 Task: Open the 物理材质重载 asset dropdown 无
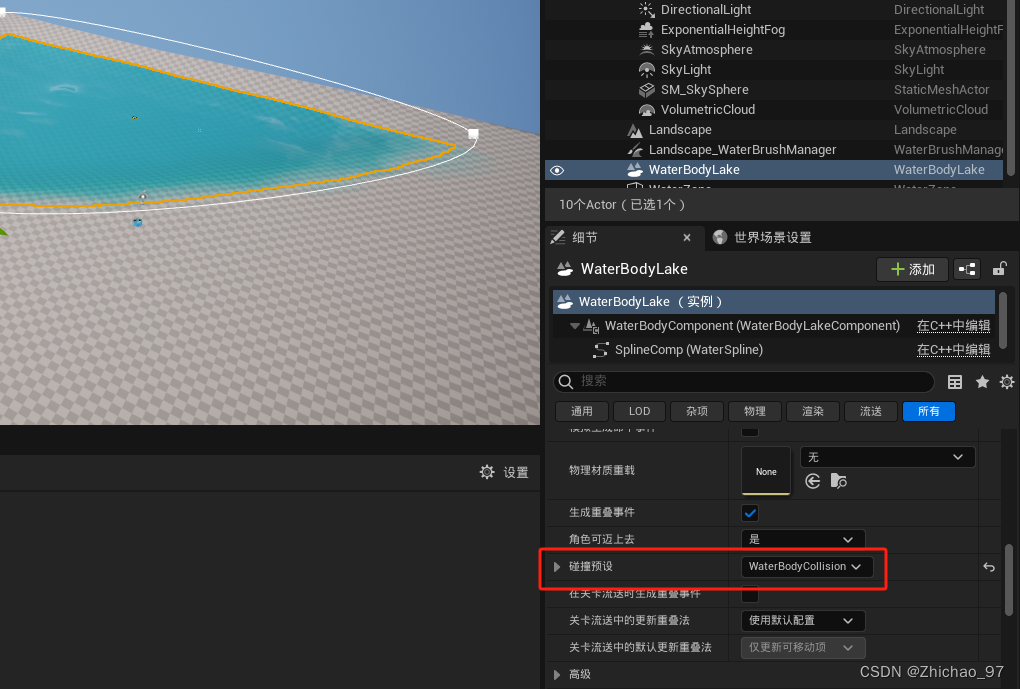click(887, 457)
